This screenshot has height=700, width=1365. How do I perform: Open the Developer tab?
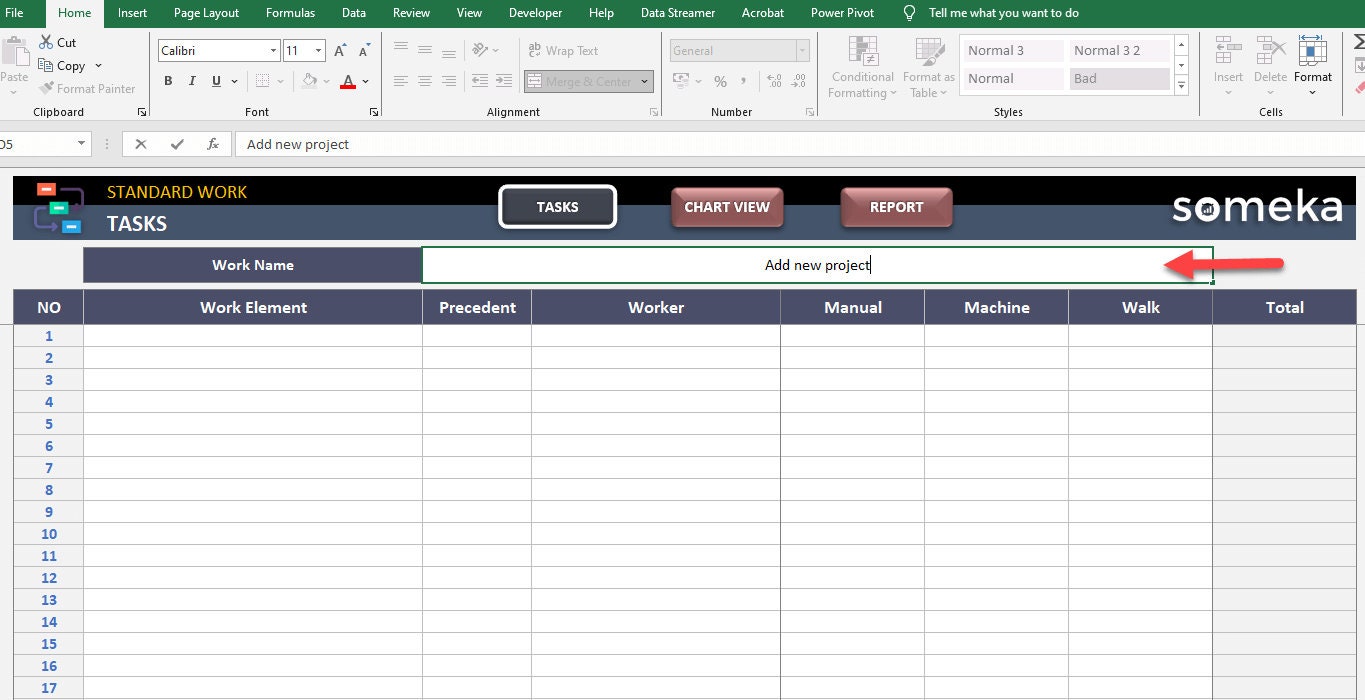535,13
